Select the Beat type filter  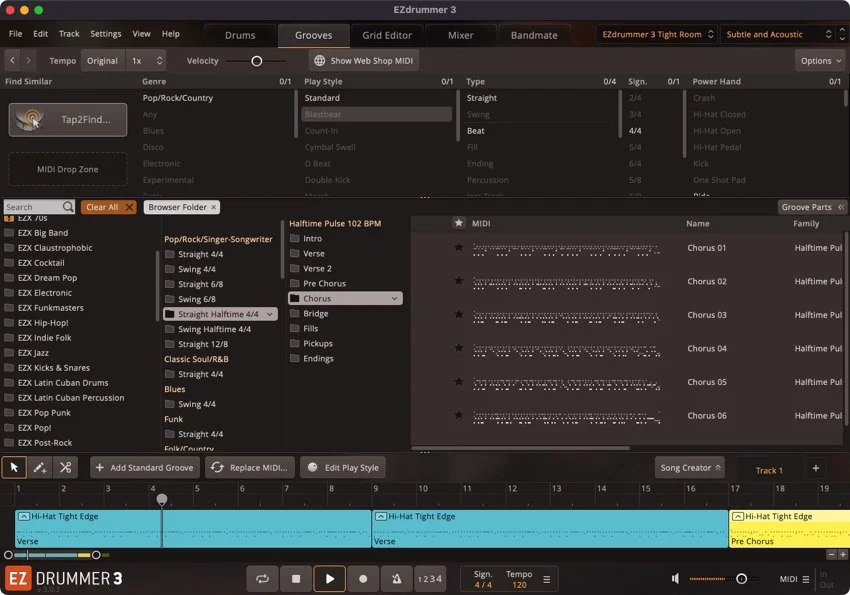click(x=475, y=131)
